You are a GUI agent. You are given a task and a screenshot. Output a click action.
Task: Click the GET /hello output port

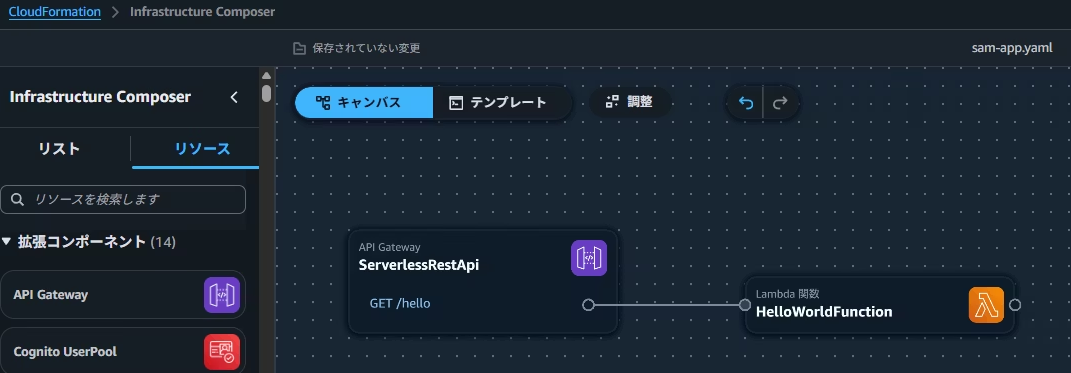tap(588, 305)
